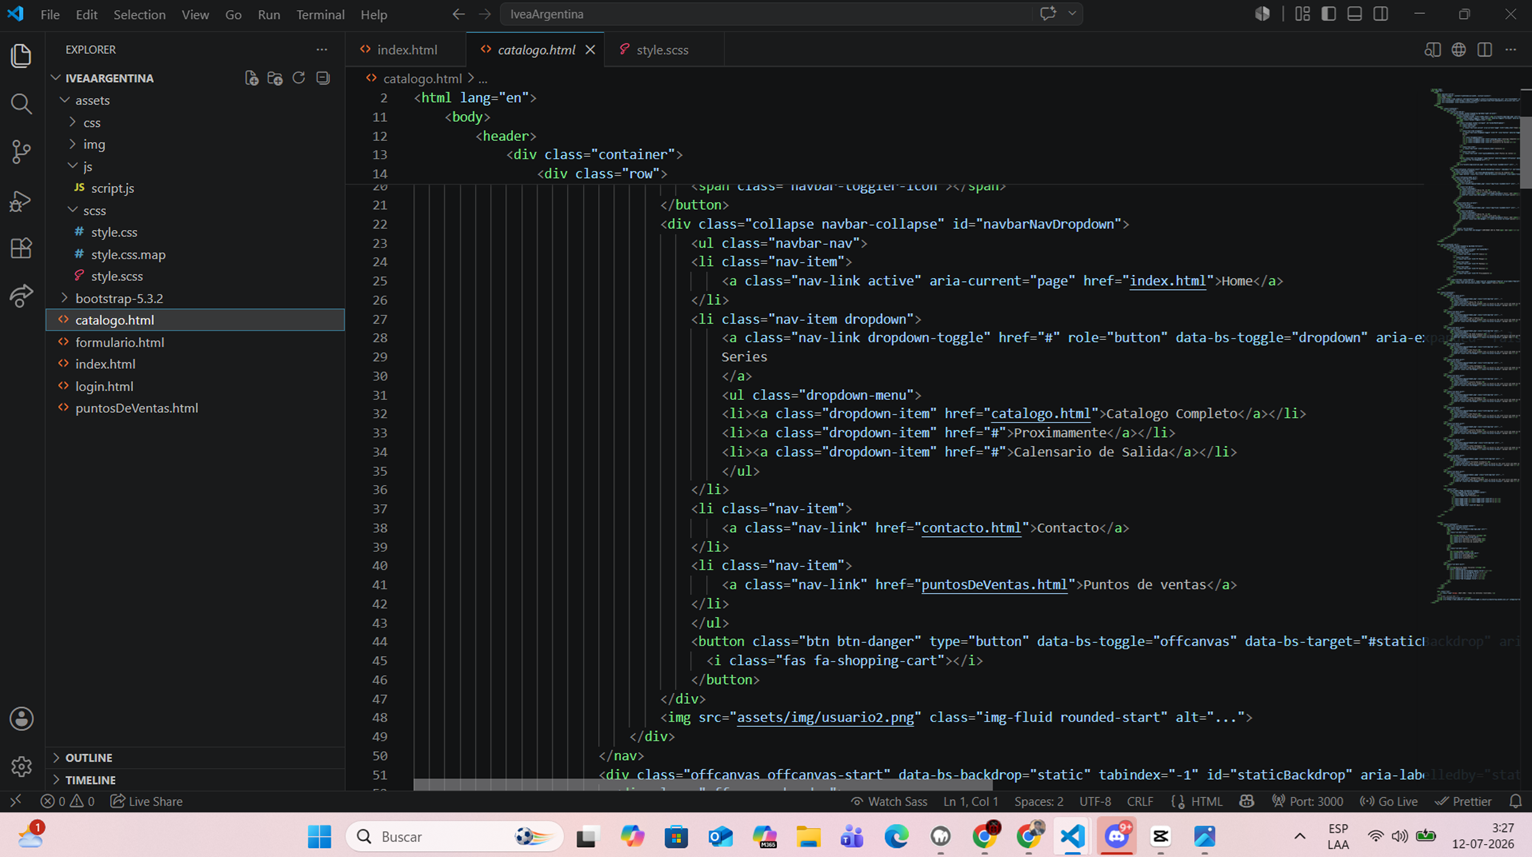Split the editor to the right

click(x=1485, y=50)
